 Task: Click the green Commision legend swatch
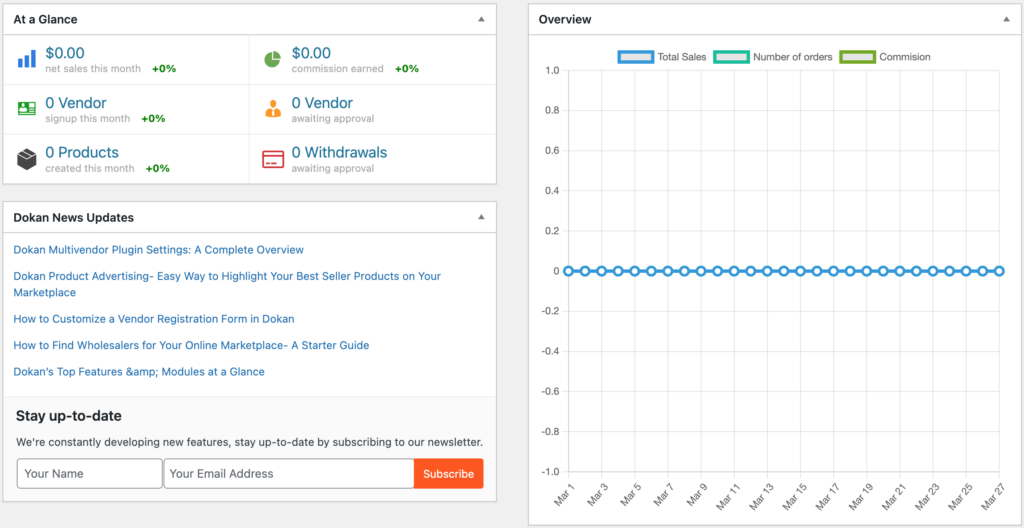coord(857,57)
